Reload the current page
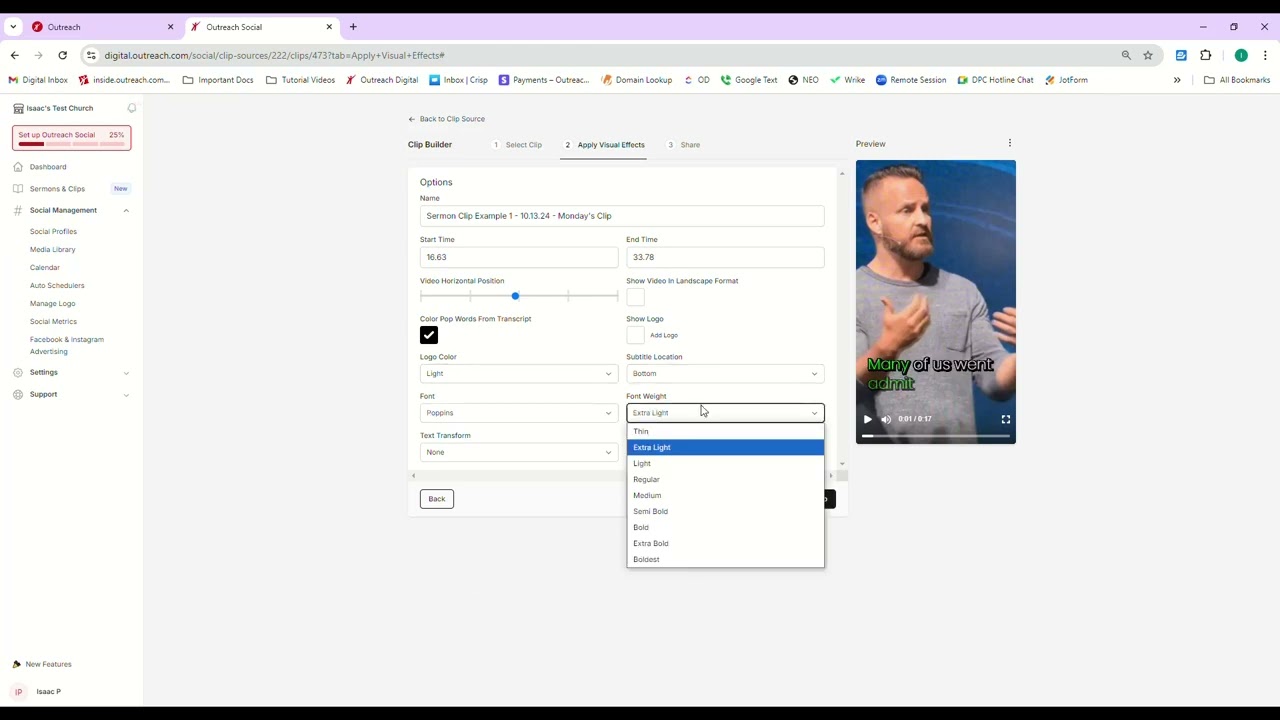The height and width of the screenshot is (720, 1280). click(62, 55)
